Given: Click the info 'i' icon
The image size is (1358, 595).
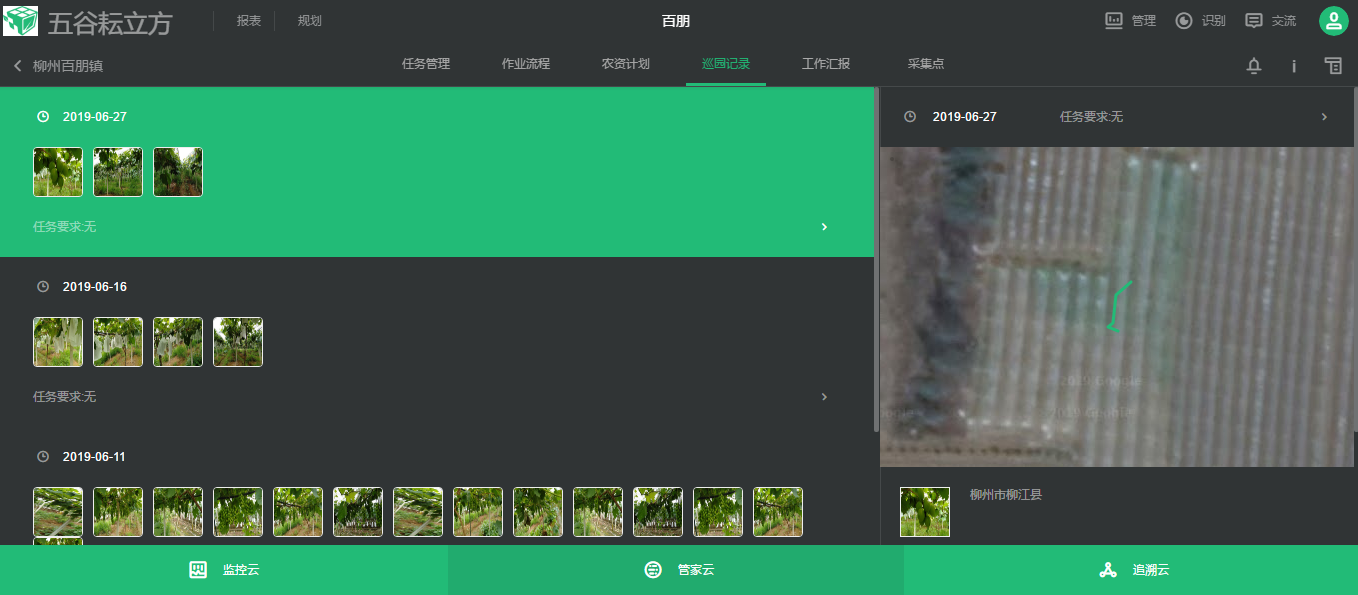Looking at the screenshot, I should coord(1293,65).
